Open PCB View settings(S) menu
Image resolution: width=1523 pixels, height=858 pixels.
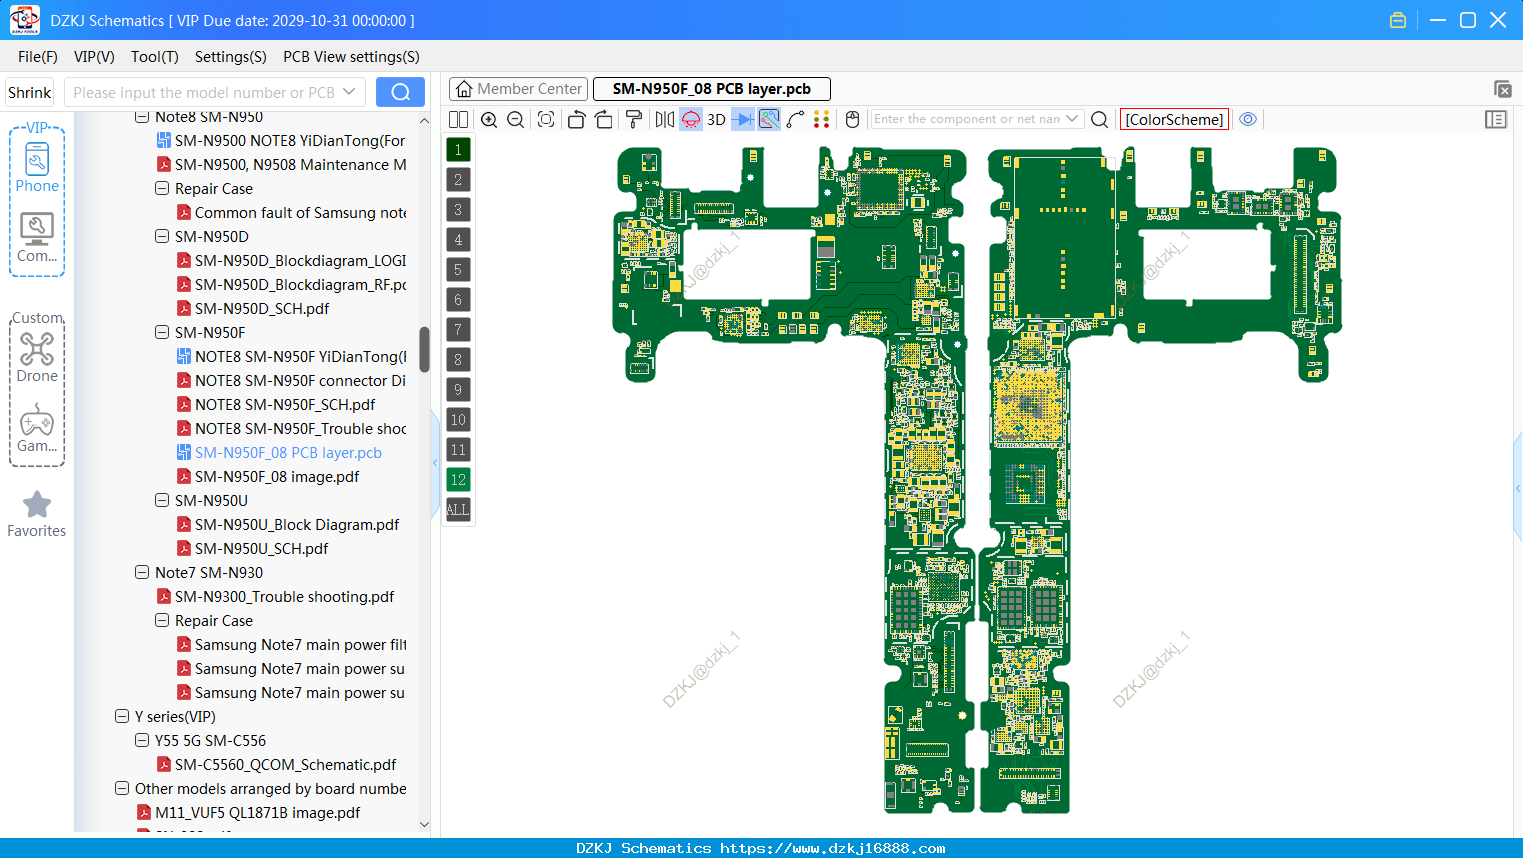tap(351, 57)
